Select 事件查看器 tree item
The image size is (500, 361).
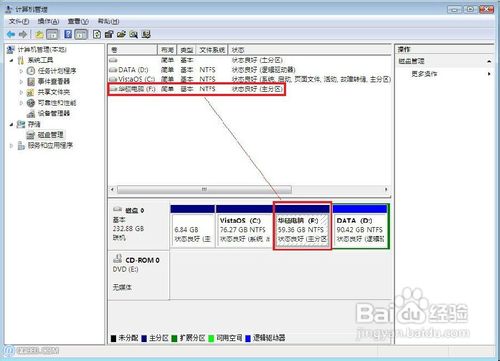pos(54,82)
